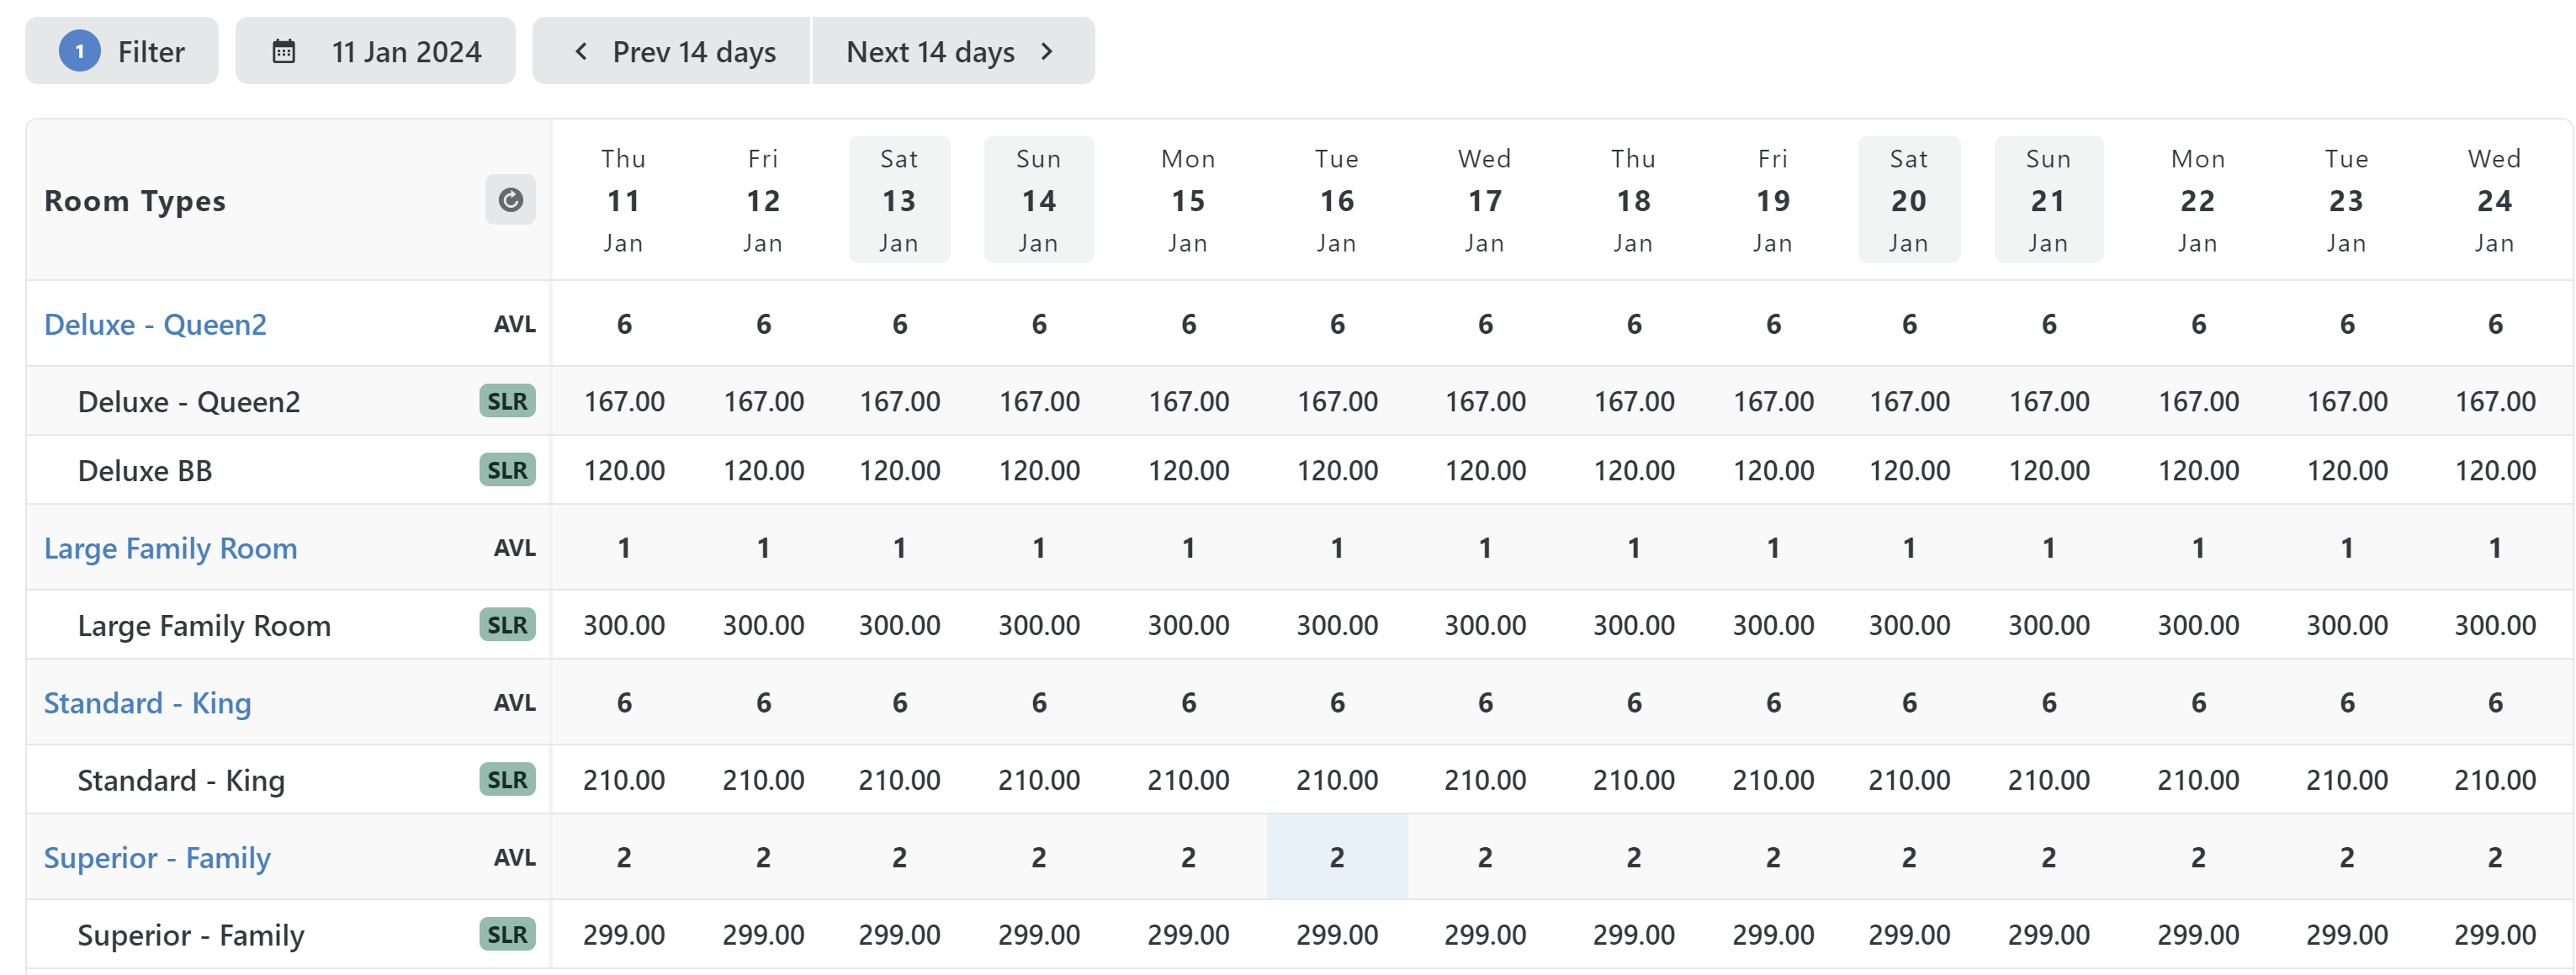2576x975 pixels.
Task: Select the Sun 21 Jan column header
Action: point(2048,200)
